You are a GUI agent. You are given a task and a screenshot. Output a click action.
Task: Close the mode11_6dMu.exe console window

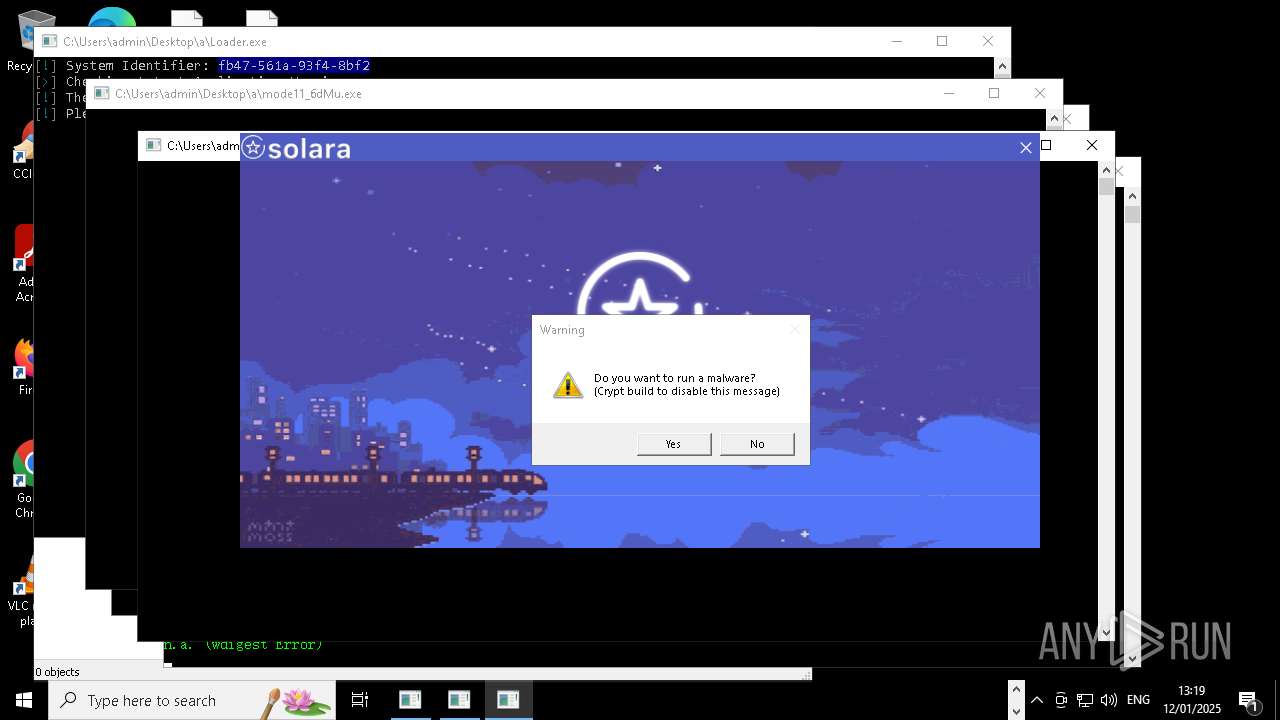click(1040, 93)
